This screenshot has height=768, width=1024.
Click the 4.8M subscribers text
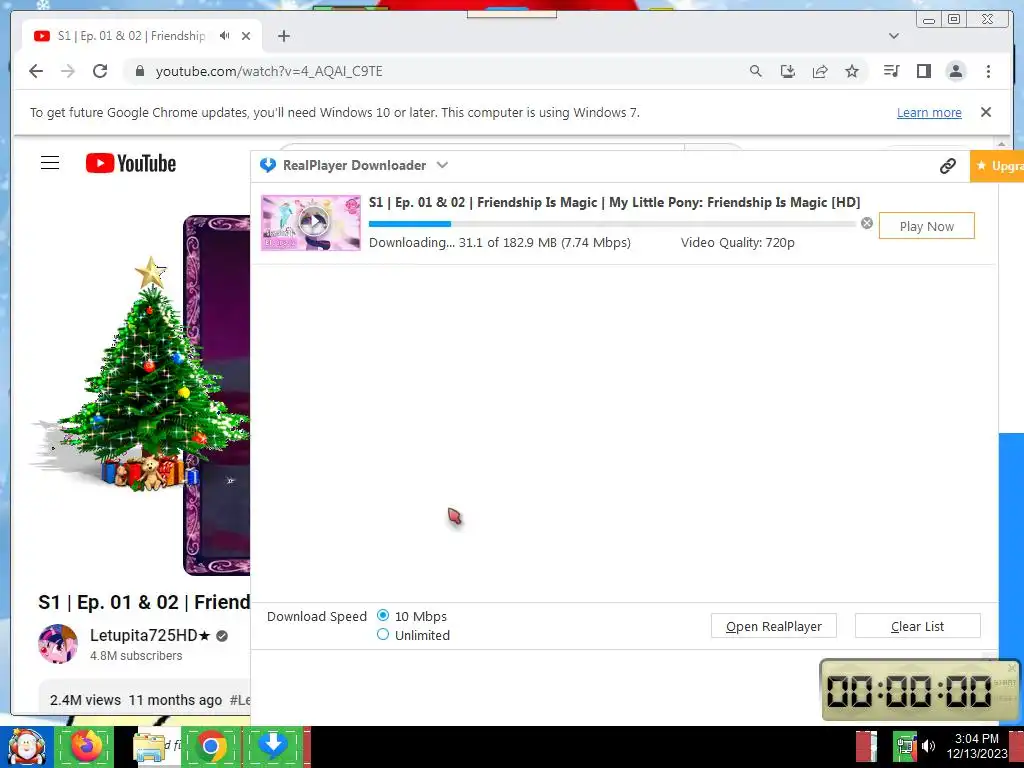[136, 656]
